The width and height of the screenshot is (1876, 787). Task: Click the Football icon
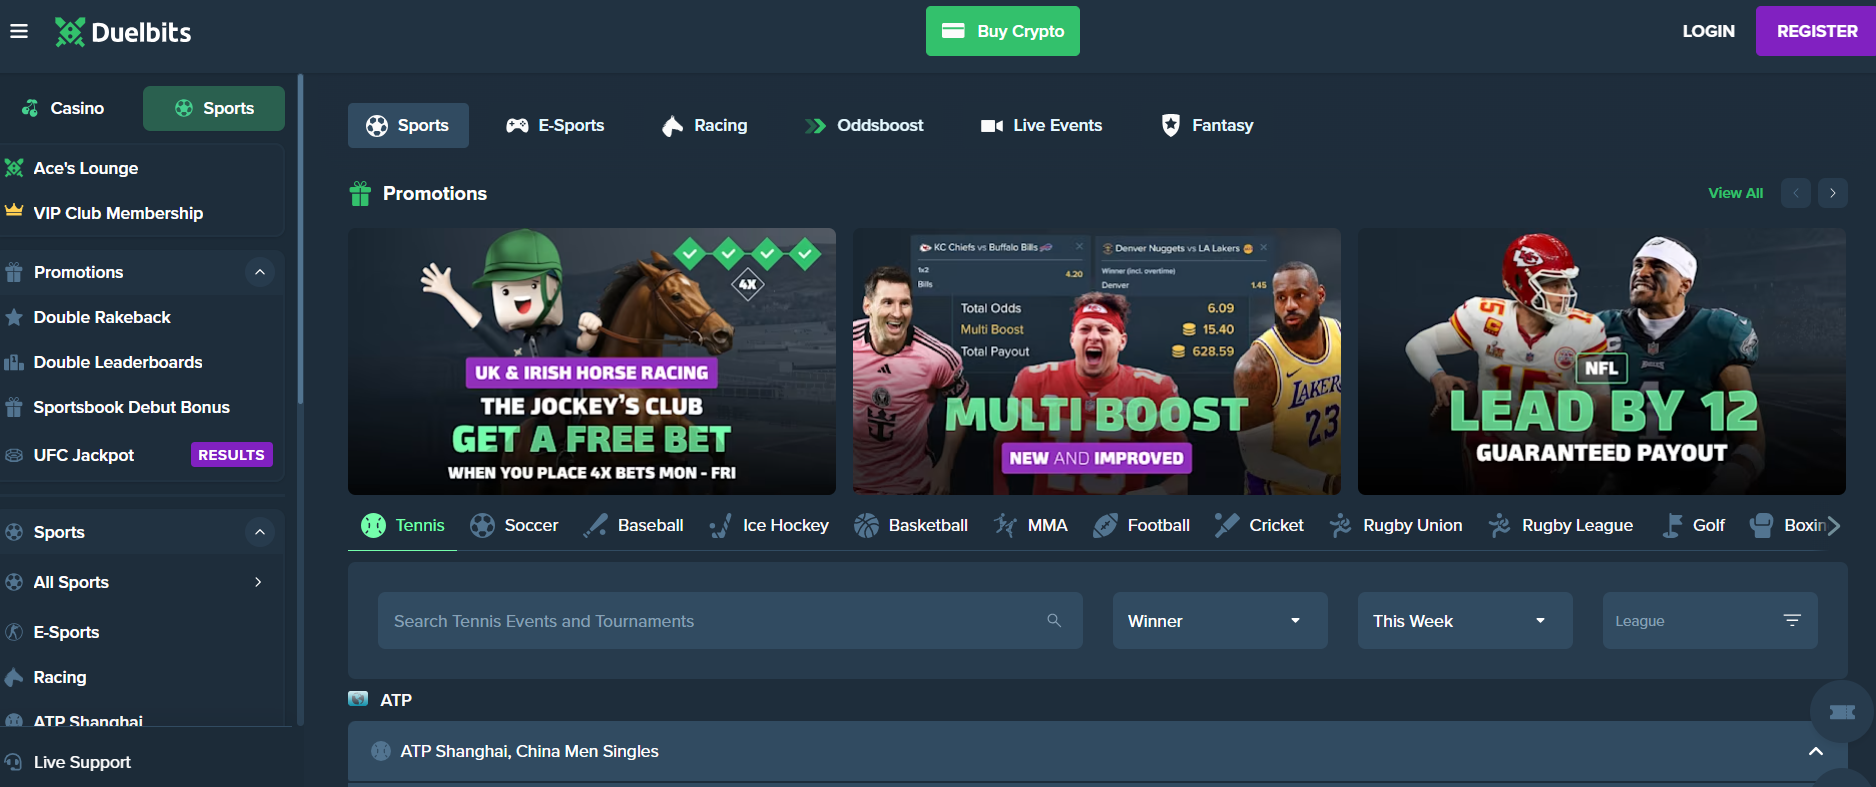(x=1105, y=525)
